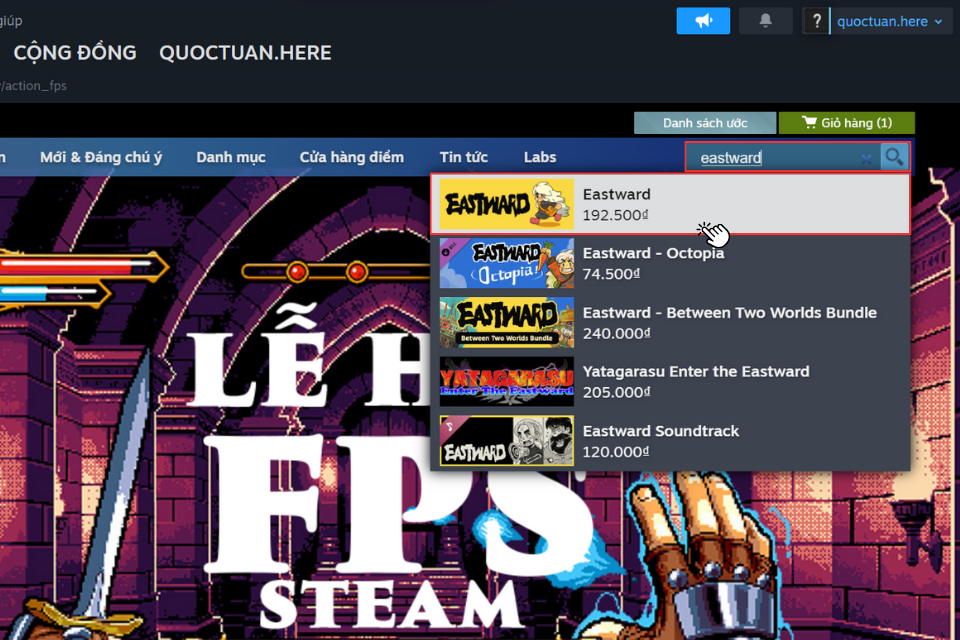Image resolution: width=960 pixels, height=640 pixels.
Task: Click the 205.000₫ price text
Action: pos(616,392)
